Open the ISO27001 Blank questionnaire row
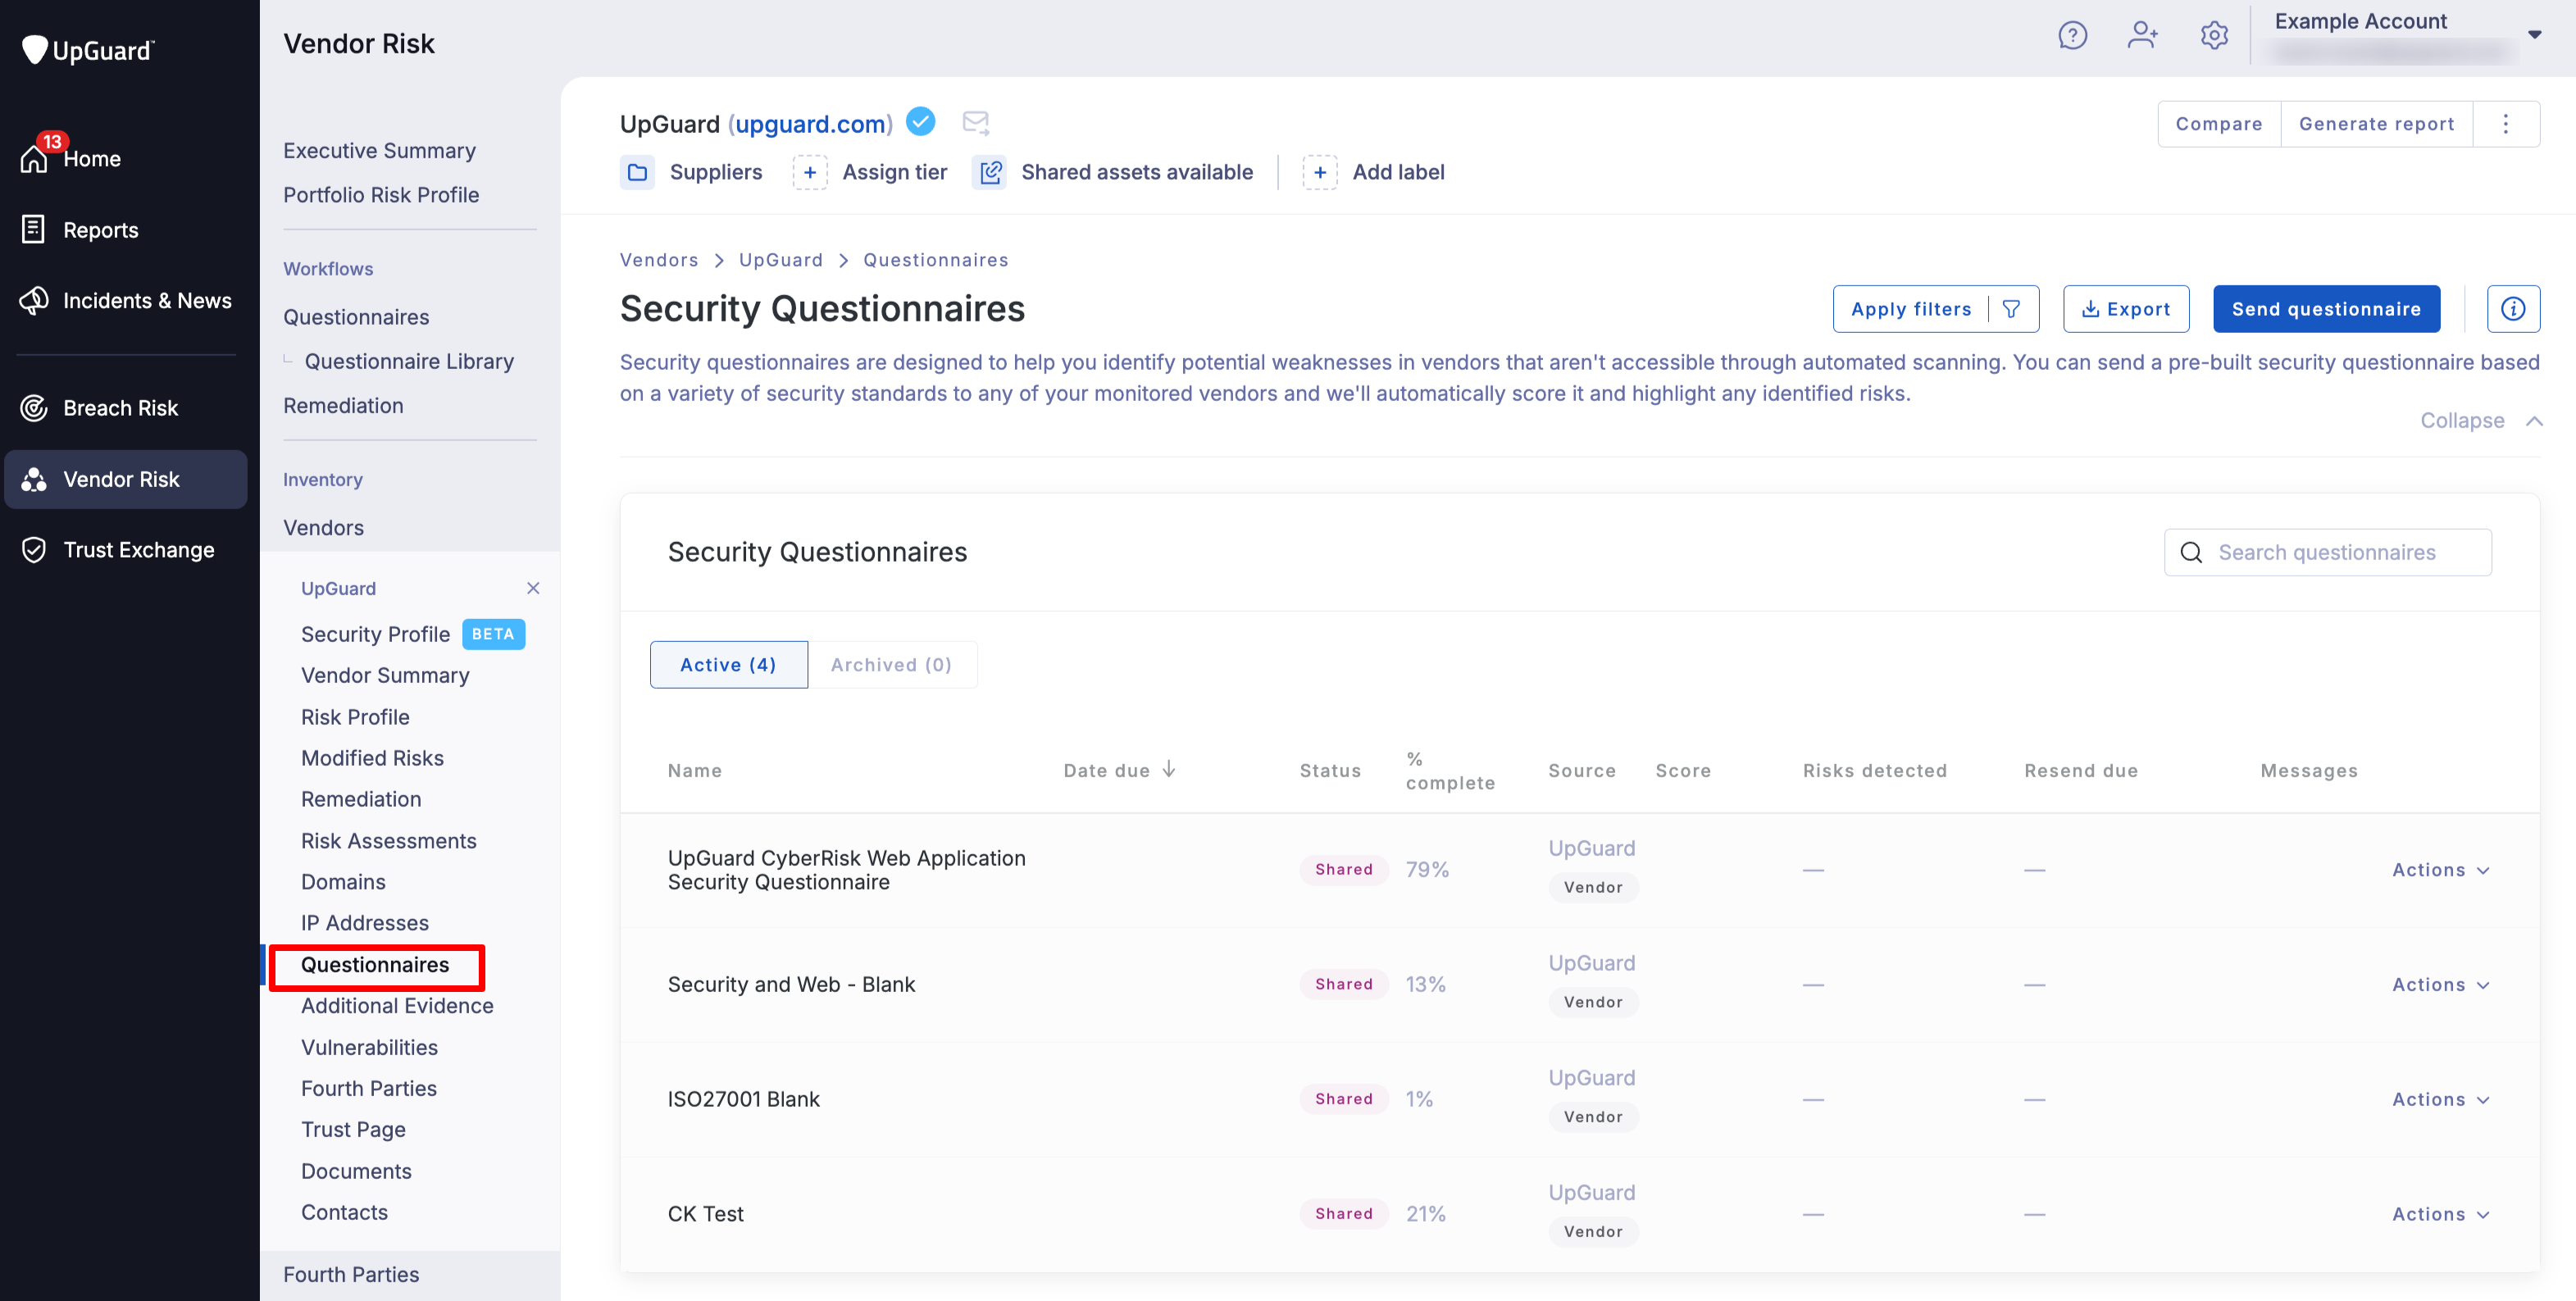 [1580, 1100]
